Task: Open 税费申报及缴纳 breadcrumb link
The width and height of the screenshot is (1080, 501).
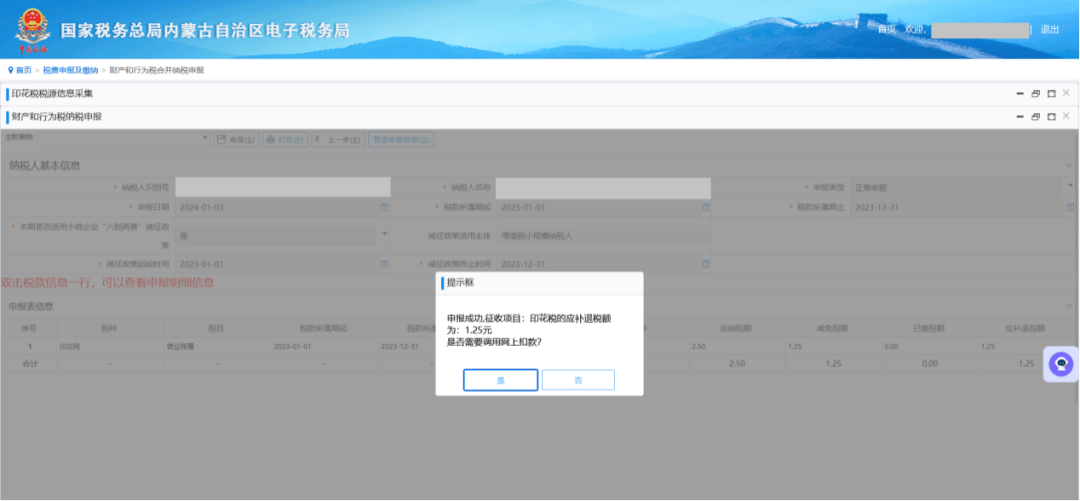Action: tap(70, 70)
